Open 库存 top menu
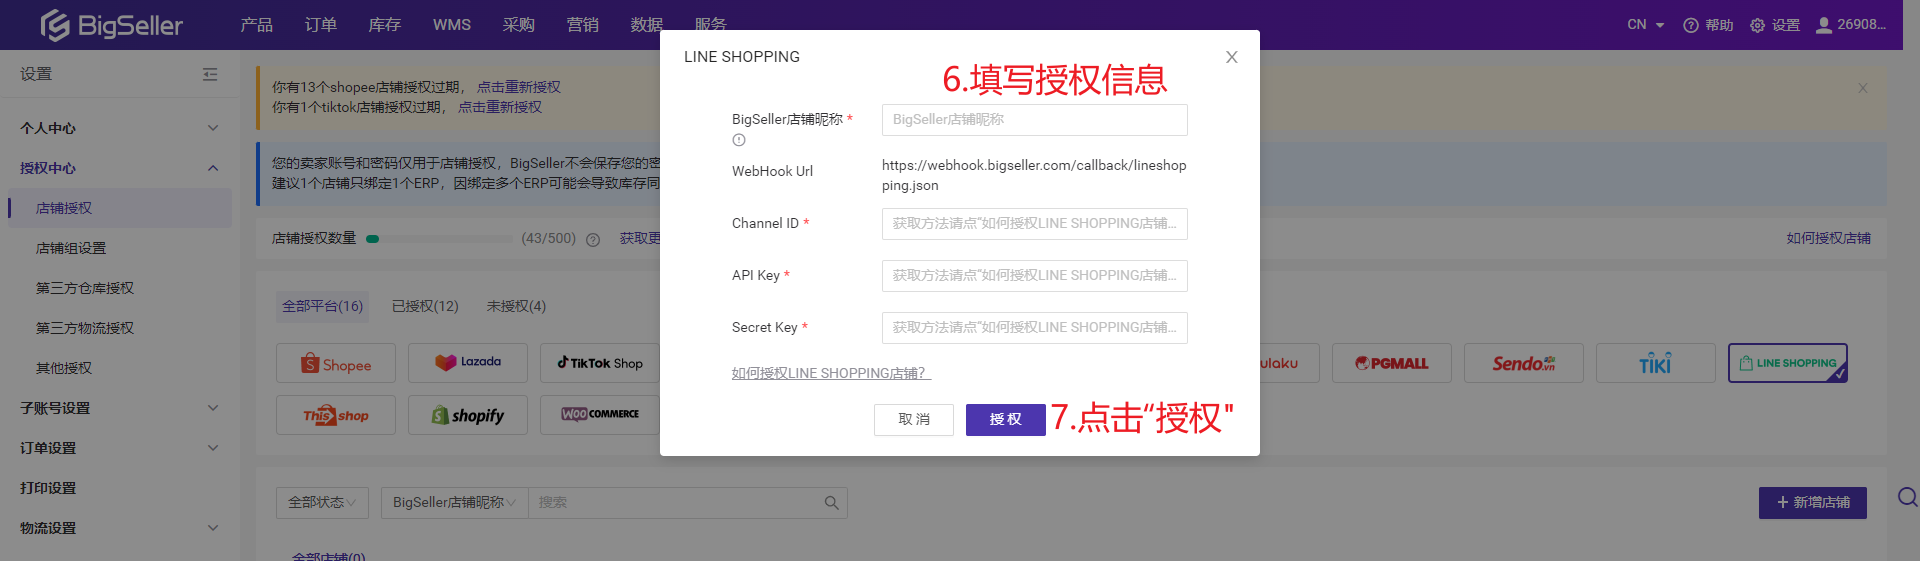Screen dimensions: 1920x561 tap(384, 25)
